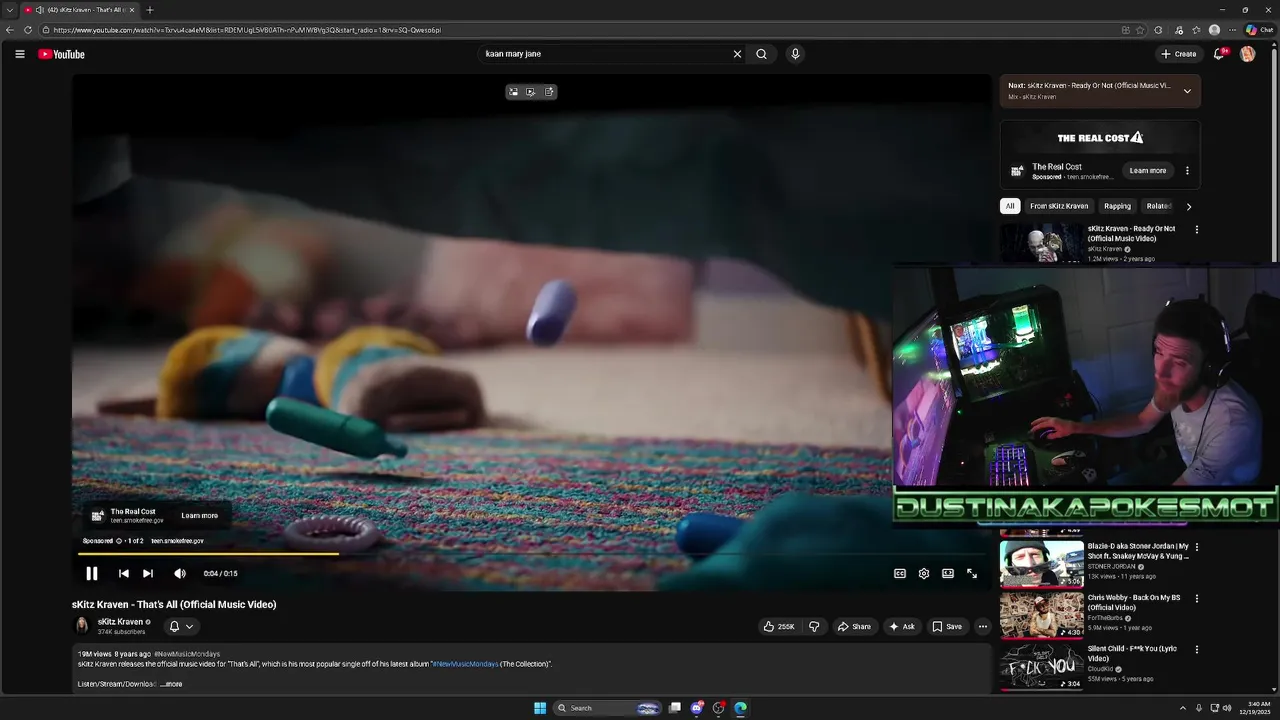Open Chris Webby Back On My BS thumbnail
The image size is (1280, 720).
(x=1041, y=615)
